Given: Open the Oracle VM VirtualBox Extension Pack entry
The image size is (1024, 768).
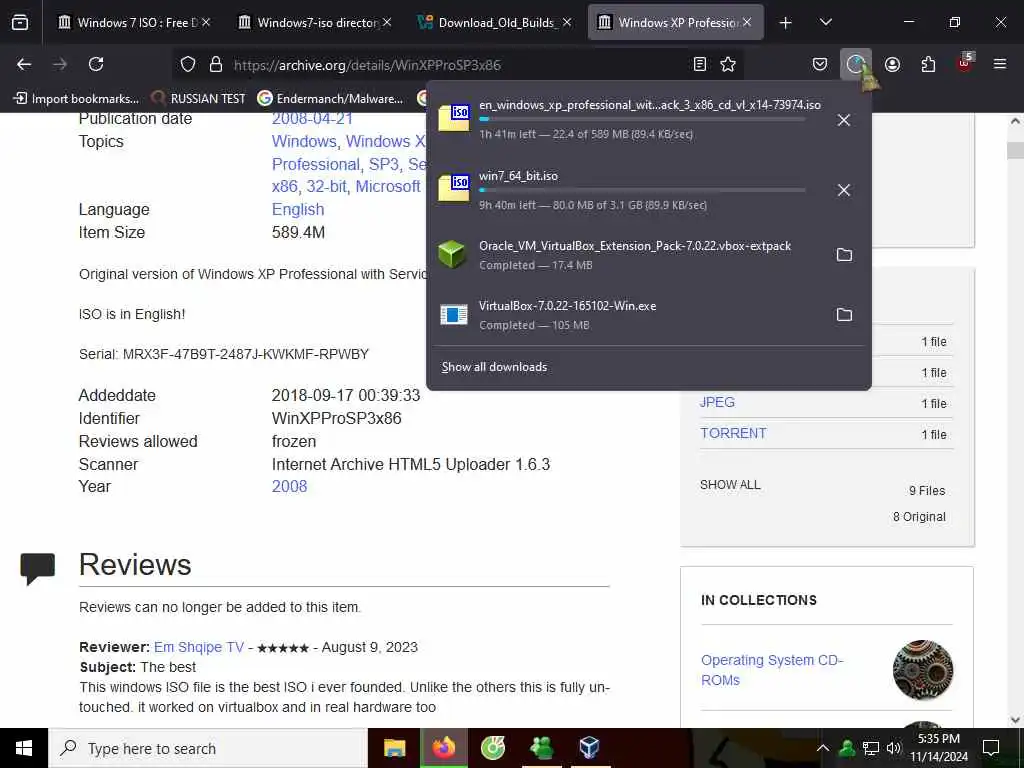Looking at the screenshot, I should [627, 255].
